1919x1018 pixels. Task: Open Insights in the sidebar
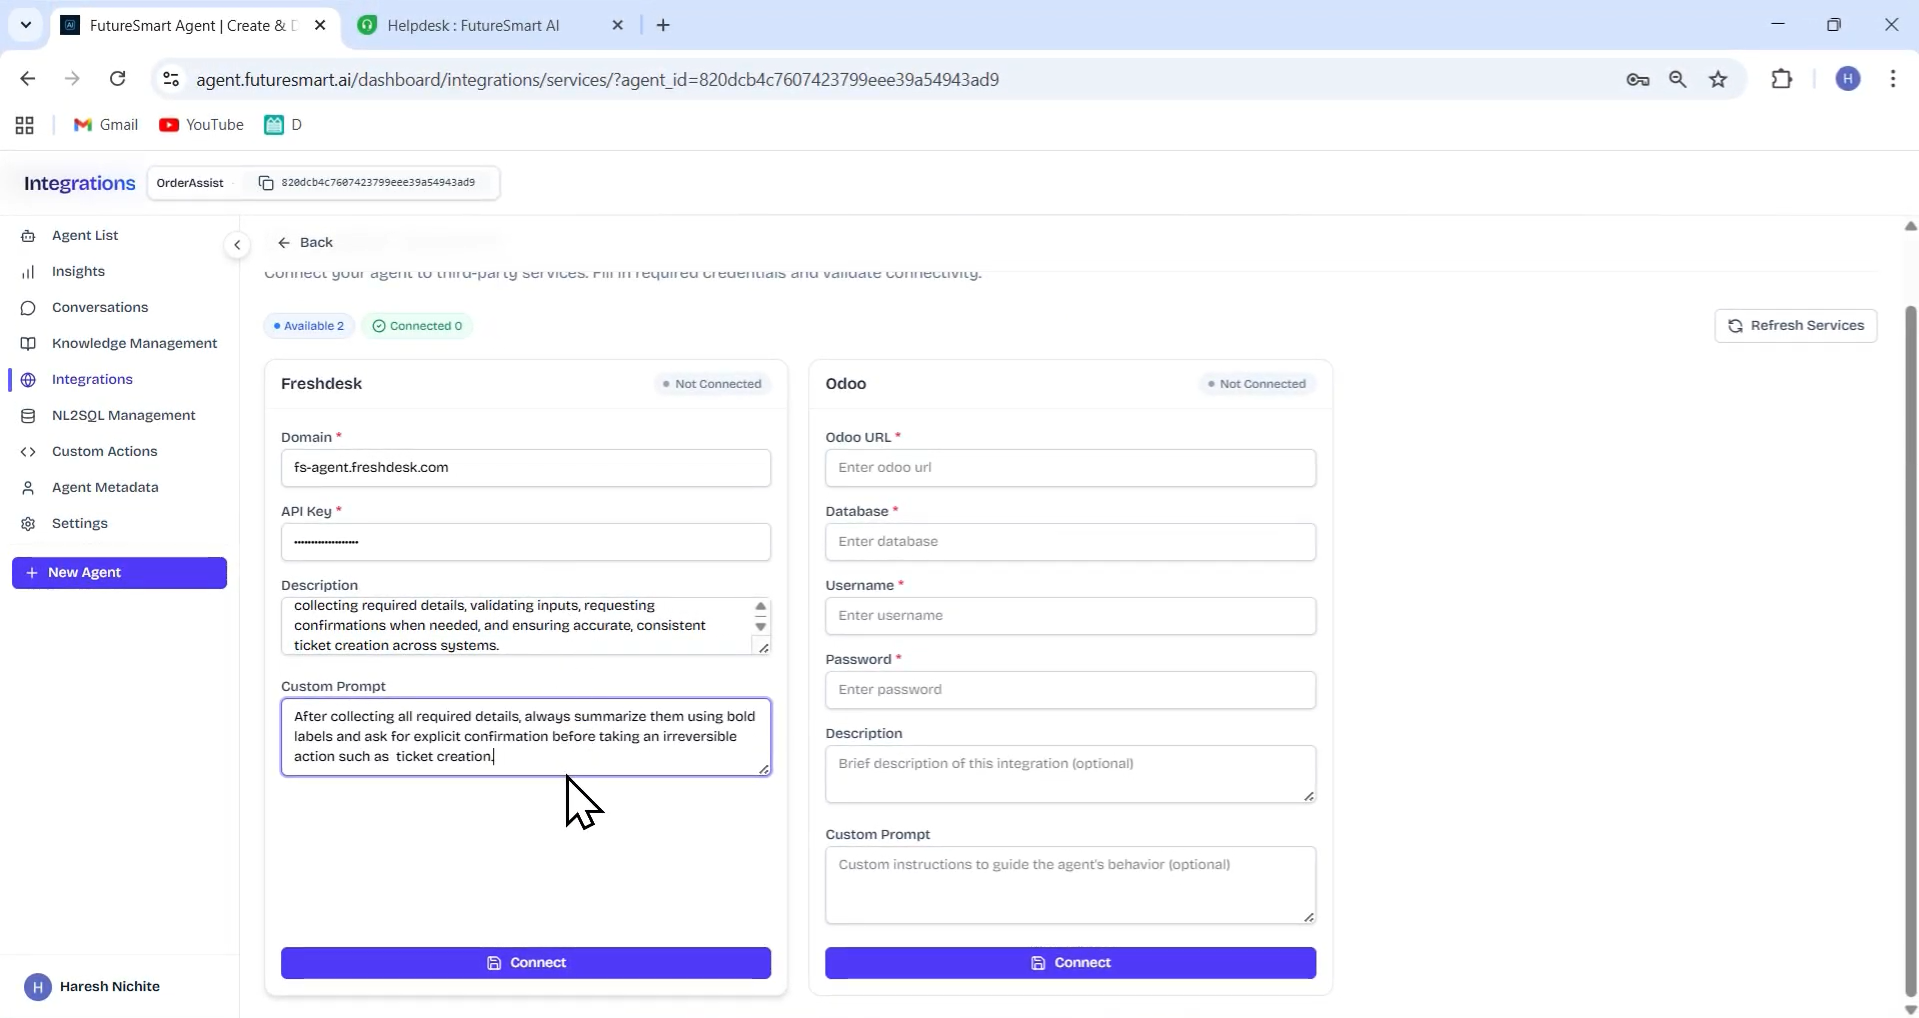coord(78,271)
